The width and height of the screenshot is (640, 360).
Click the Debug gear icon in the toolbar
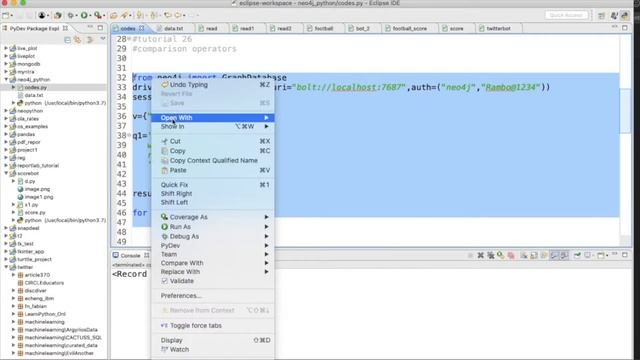(71, 15)
